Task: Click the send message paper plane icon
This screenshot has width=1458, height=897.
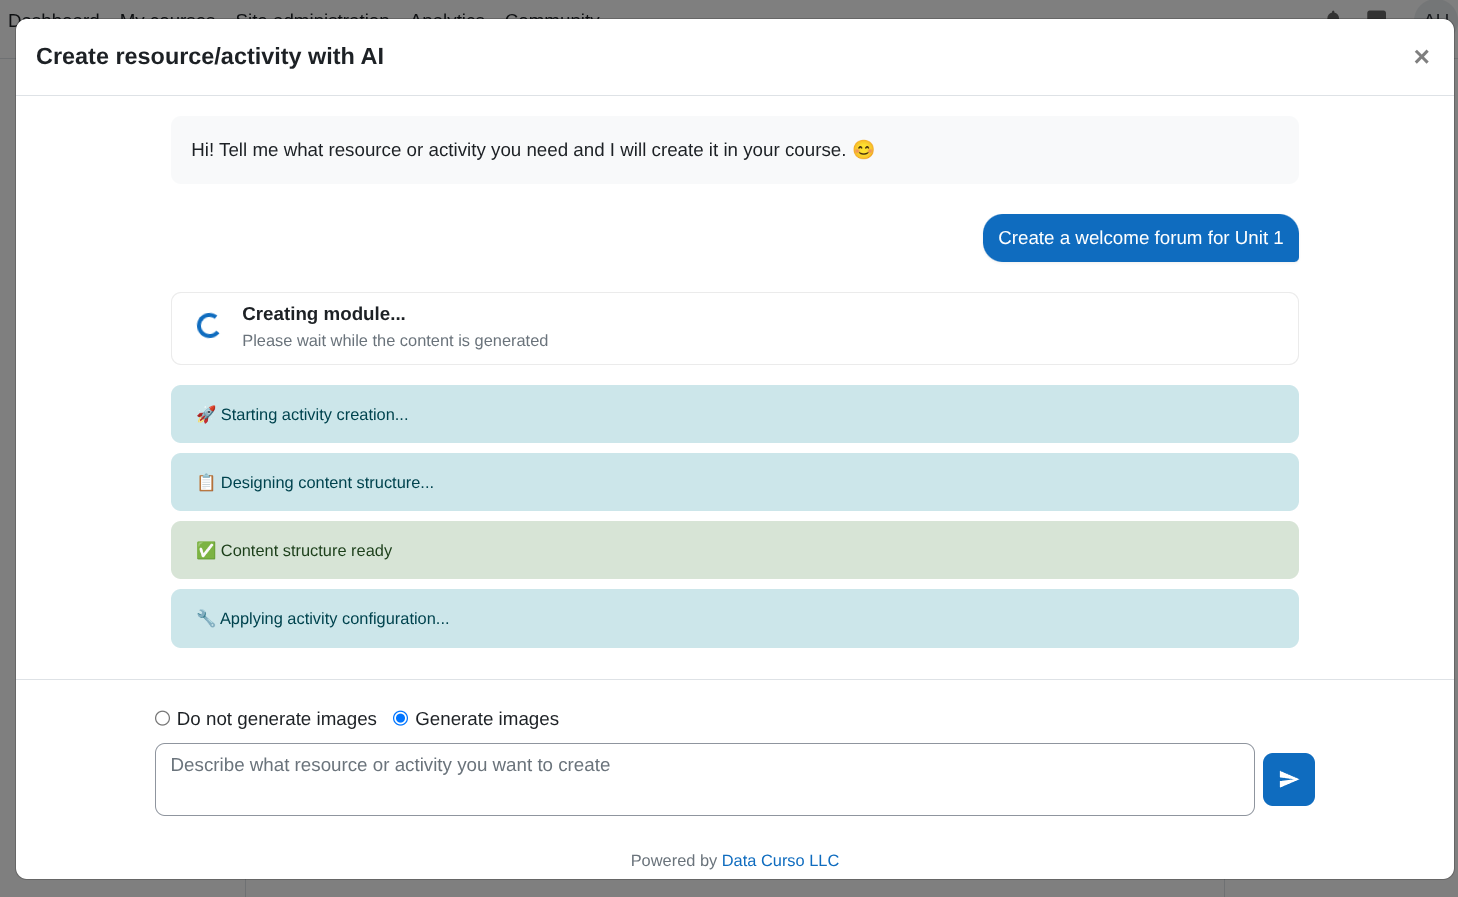Action: click(1288, 779)
